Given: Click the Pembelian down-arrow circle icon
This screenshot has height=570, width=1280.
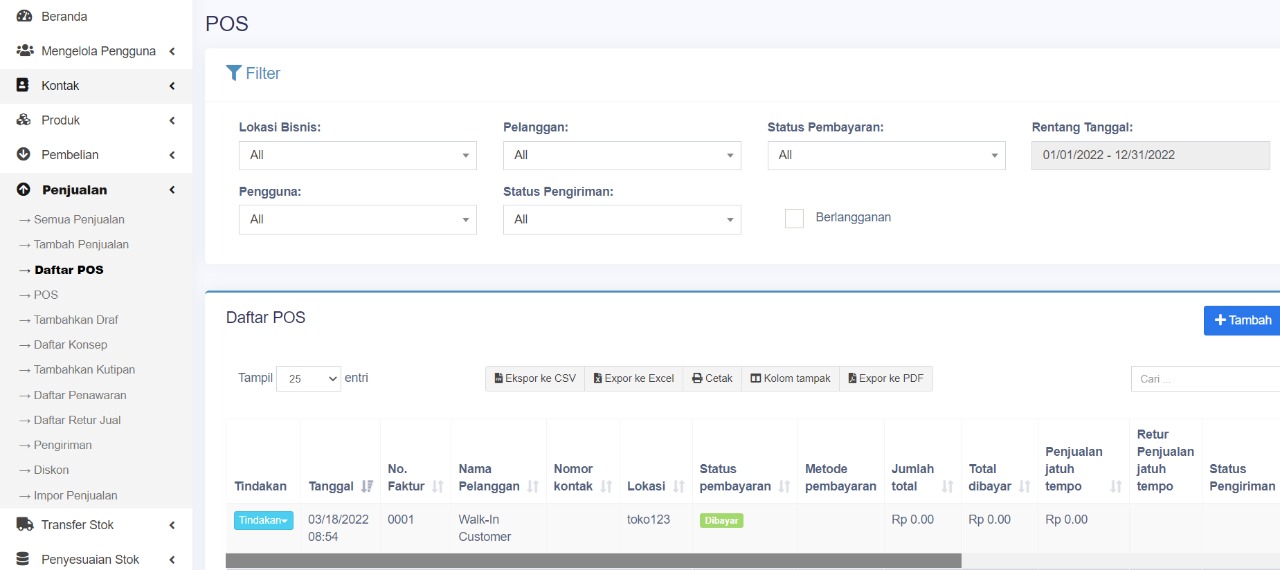Looking at the screenshot, I should click(x=24, y=154).
